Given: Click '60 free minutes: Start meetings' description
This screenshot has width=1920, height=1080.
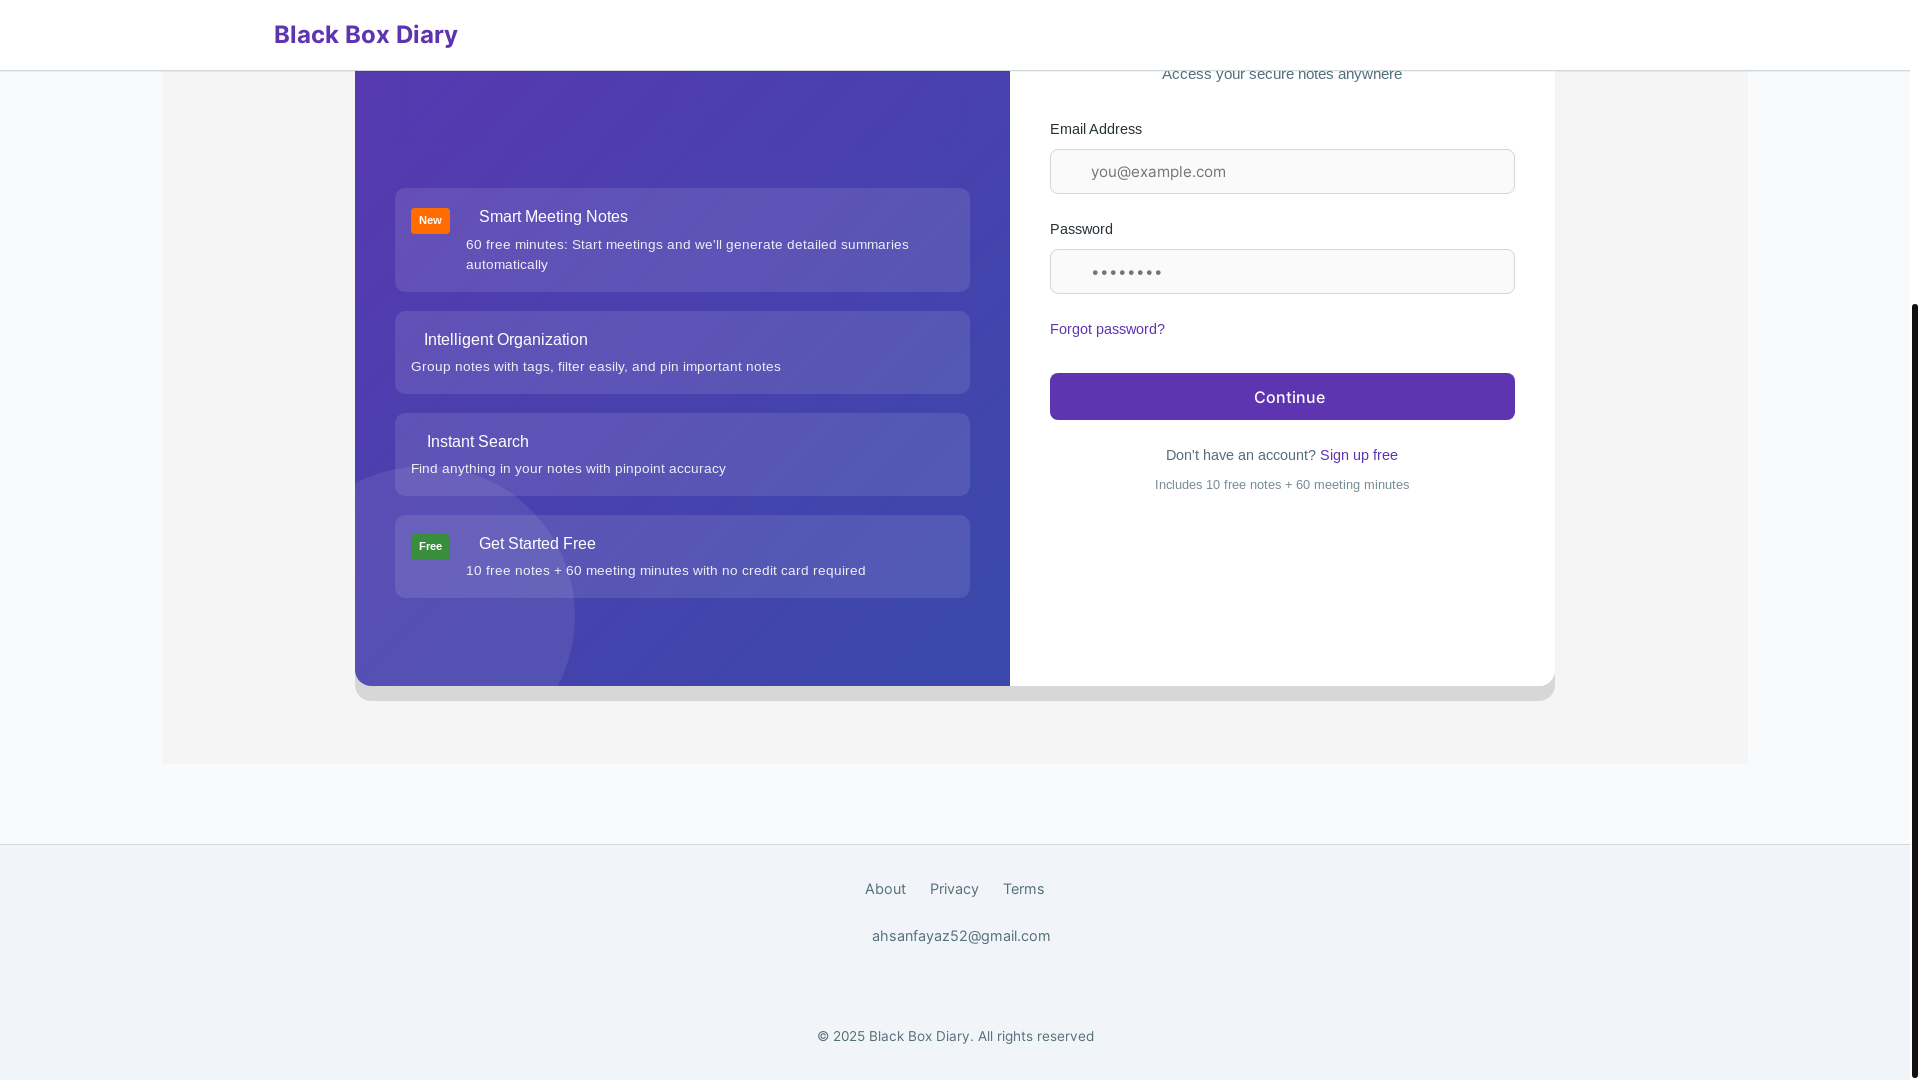Looking at the screenshot, I should 687,255.
